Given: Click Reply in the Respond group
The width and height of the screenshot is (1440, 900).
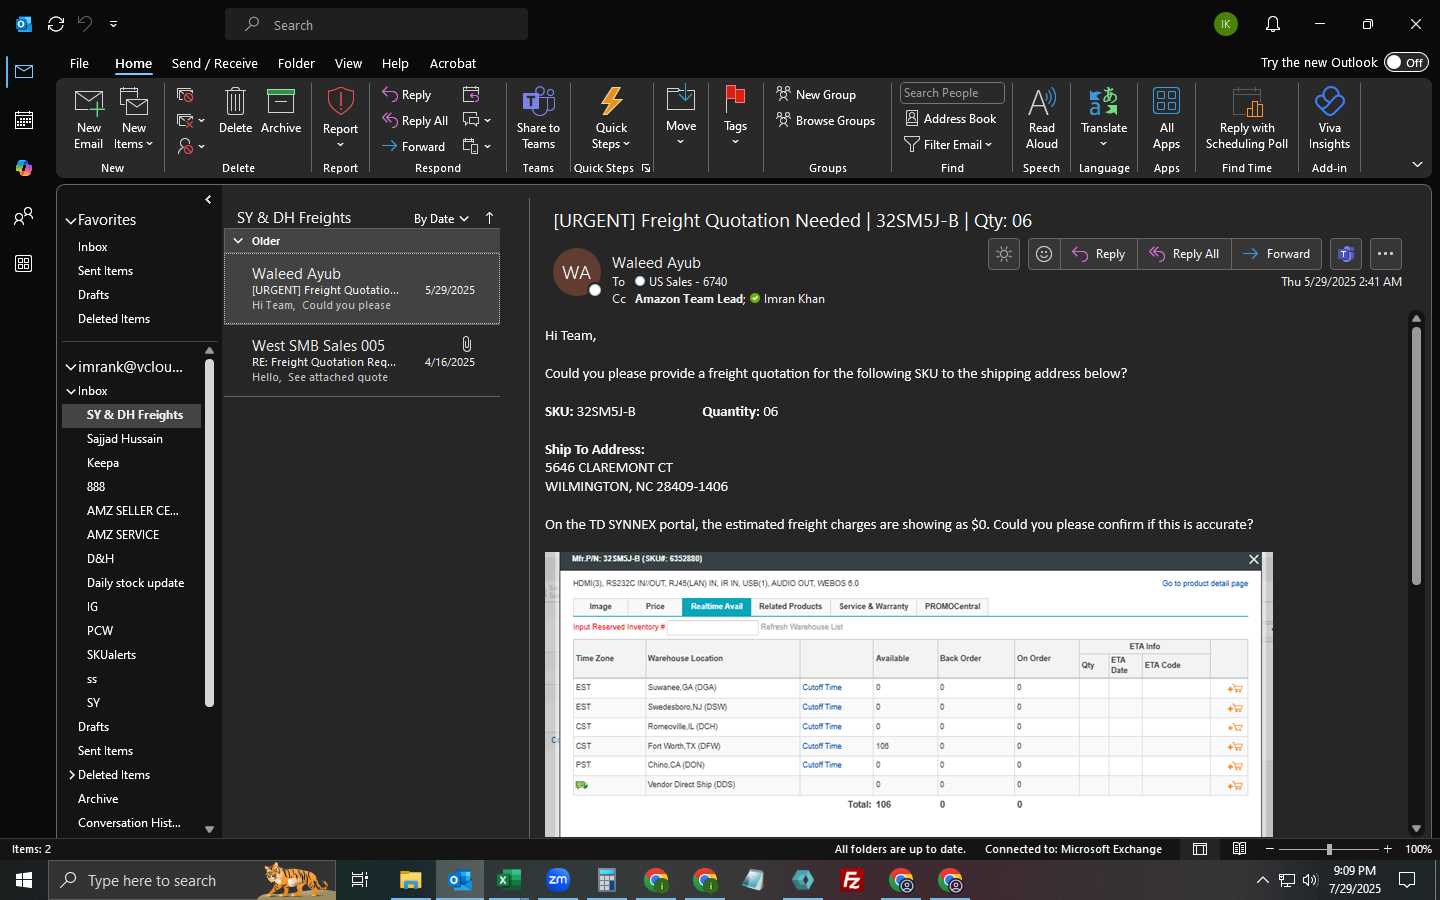Looking at the screenshot, I should [x=407, y=94].
